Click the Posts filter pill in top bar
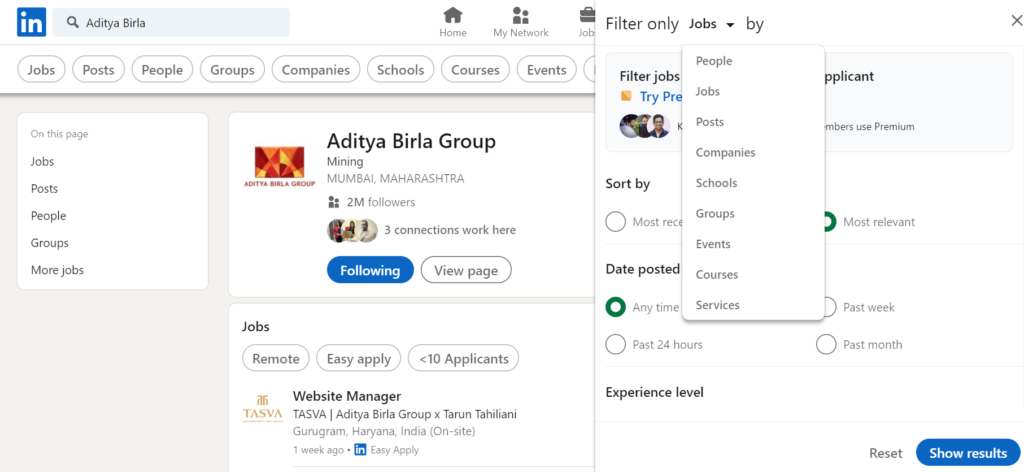The height and width of the screenshot is (472, 1024). (x=98, y=69)
